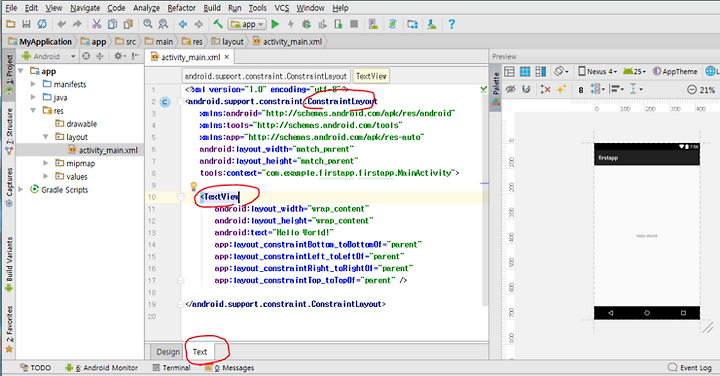Open the API 25 version dropdown
Viewport: 720px width, 376px height.
(635, 71)
